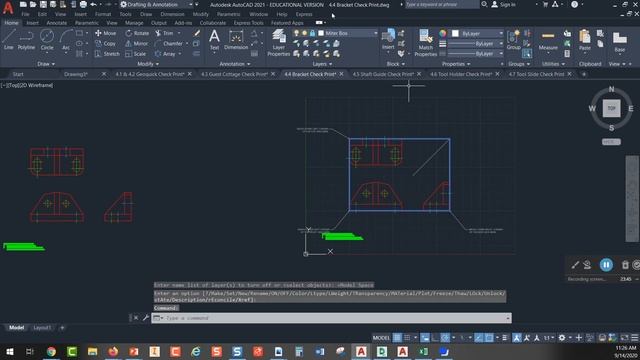Activate the Scale command
640x360 pixels.
click(136, 54)
